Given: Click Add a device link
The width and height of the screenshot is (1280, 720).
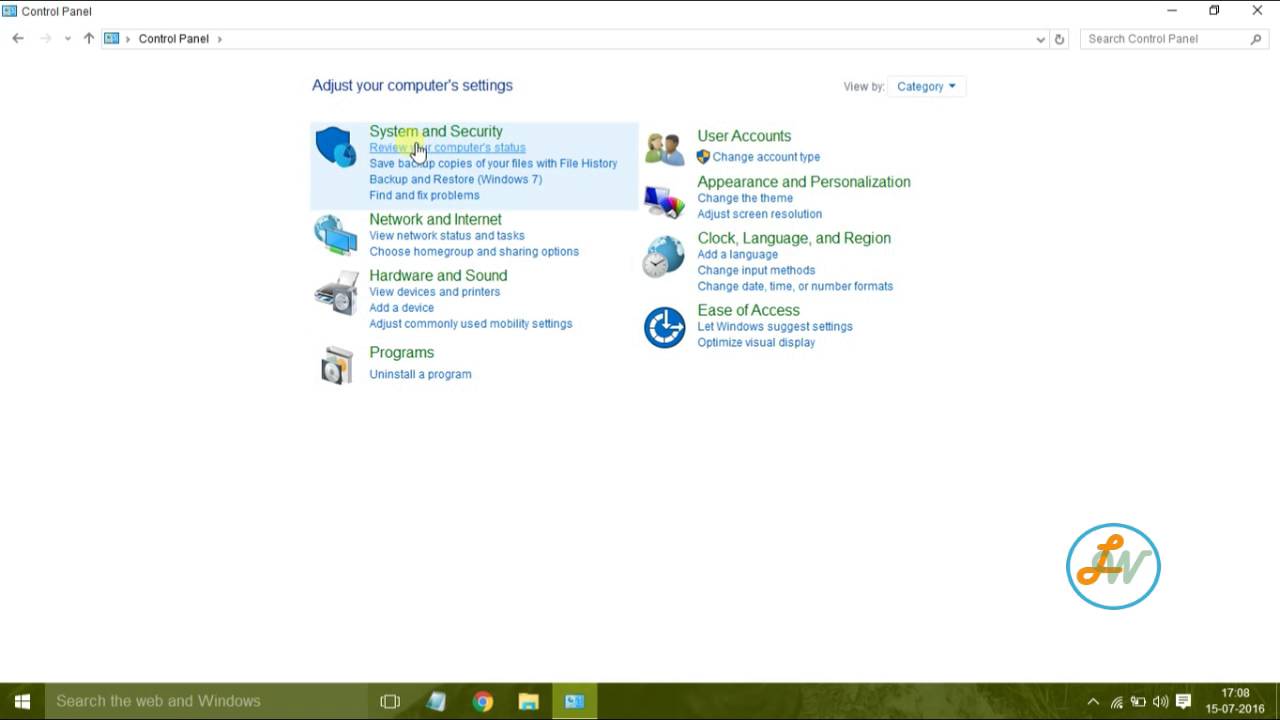Looking at the screenshot, I should click(x=401, y=308).
